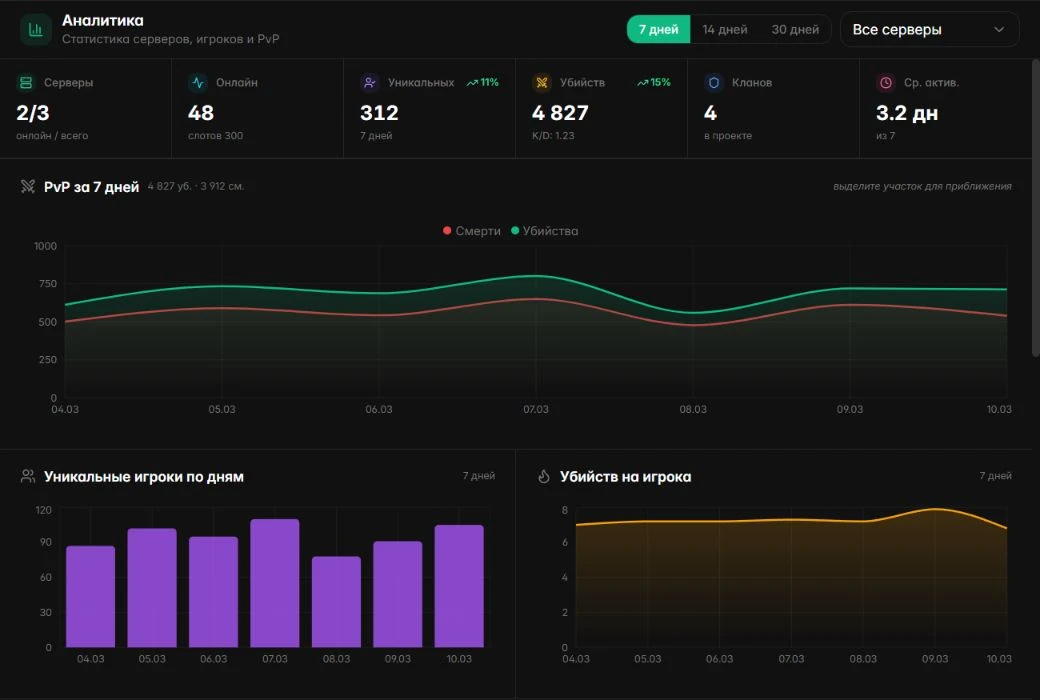This screenshot has height=700, width=1040.
Task: Toggle the Смерти legend series
Action: click(x=472, y=231)
